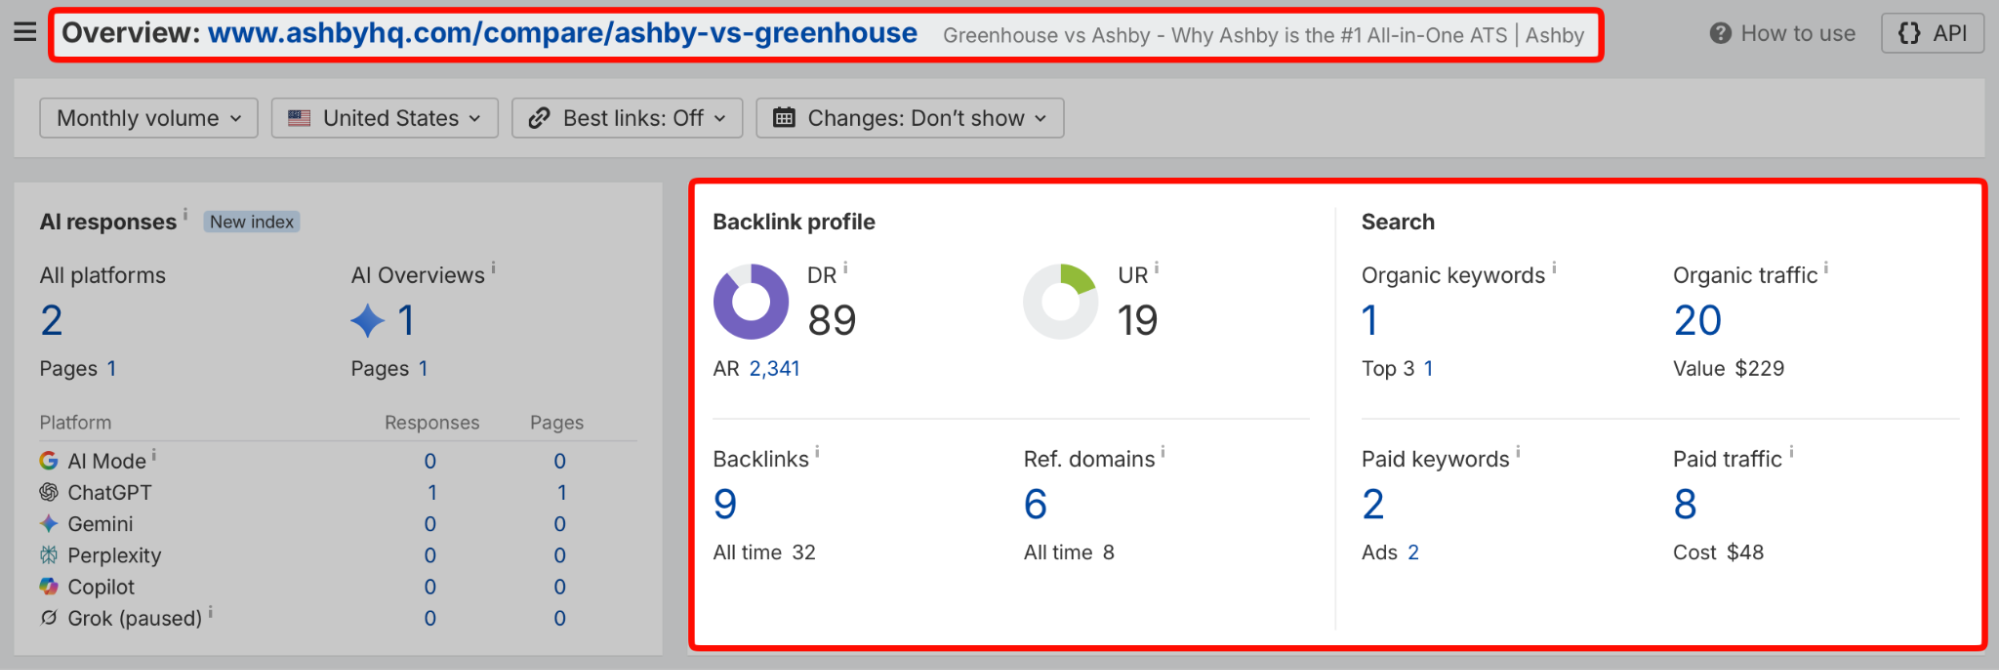
Task: Click the Google AI Mode icon
Action: click(49, 461)
